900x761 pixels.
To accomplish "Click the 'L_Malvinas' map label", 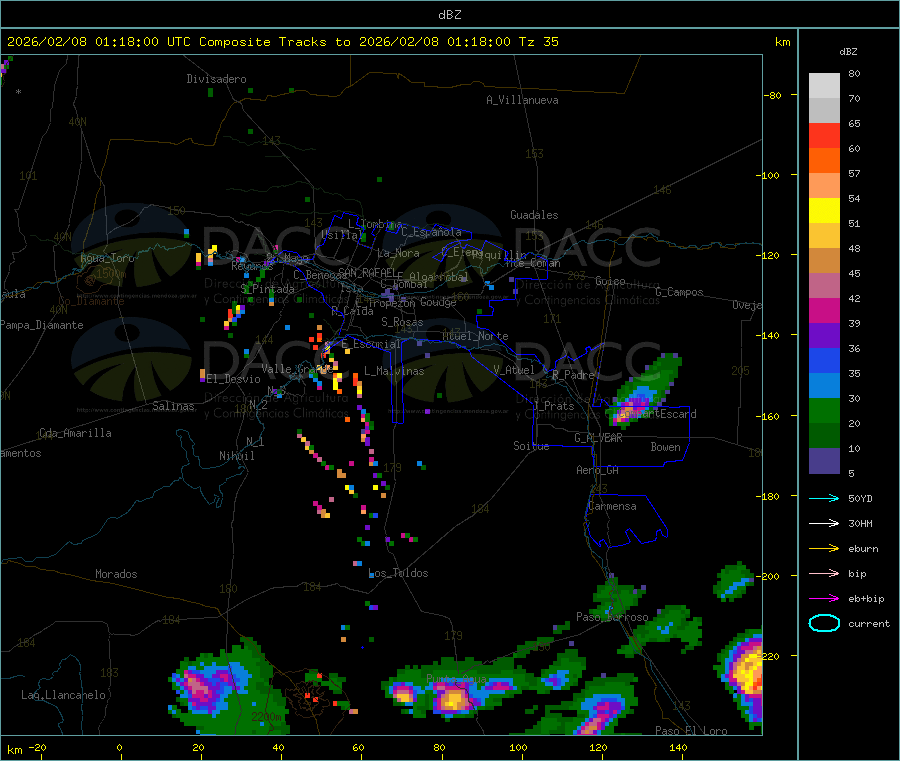I will pyautogui.click(x=394, y=371).
